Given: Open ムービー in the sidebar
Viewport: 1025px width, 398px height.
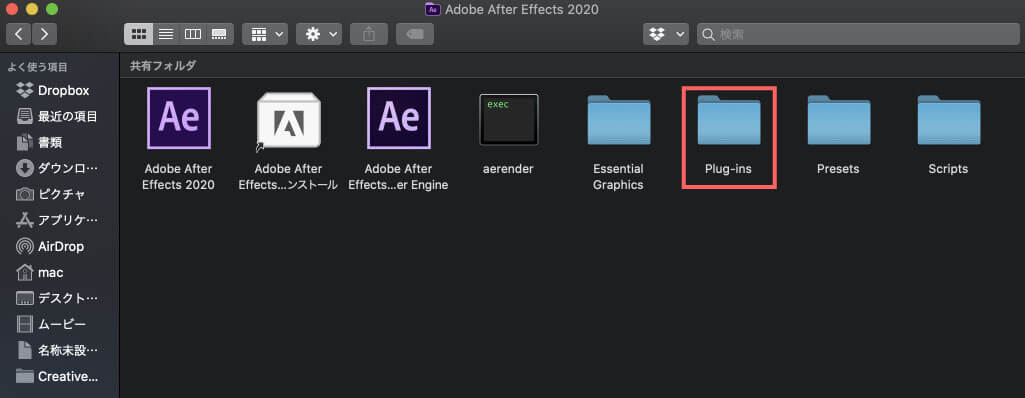Looking at the screenshot, I should [59, 324].
